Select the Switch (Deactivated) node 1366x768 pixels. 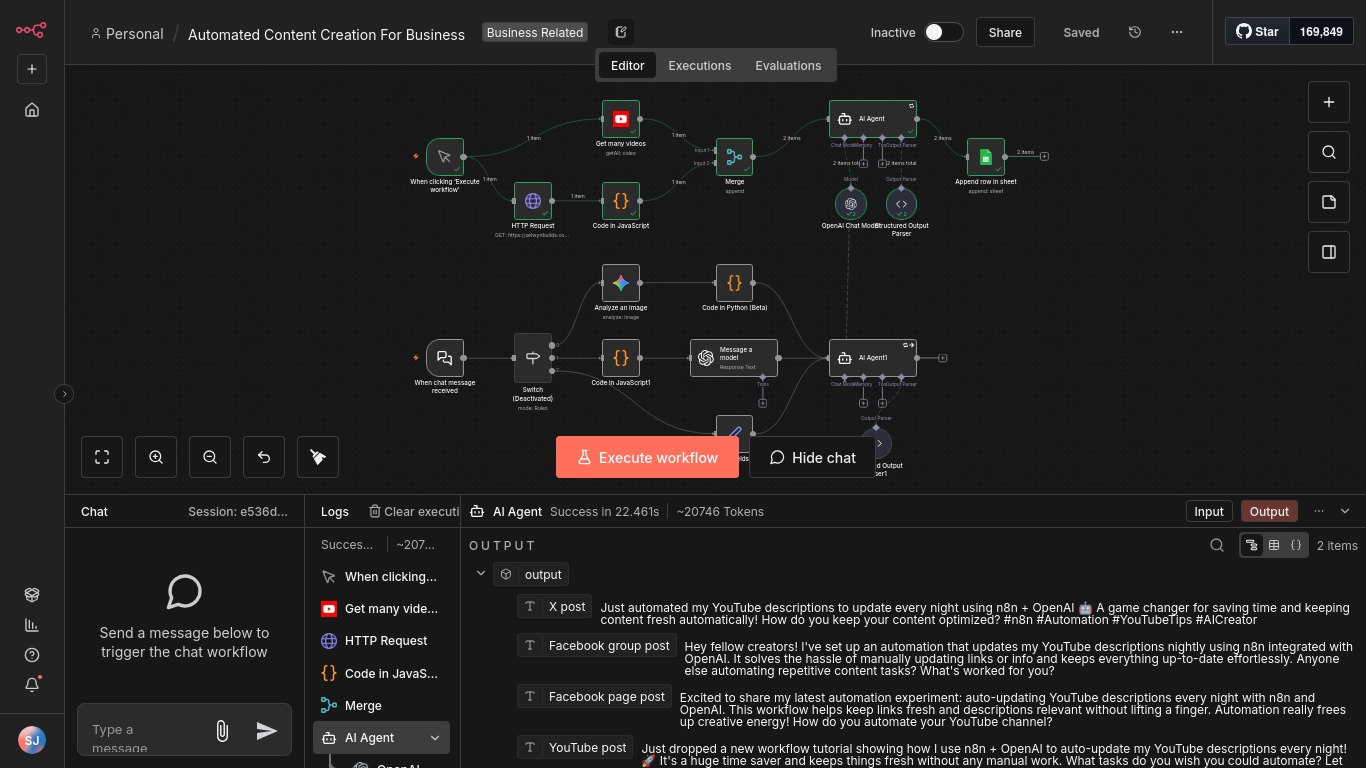point(533,357)
